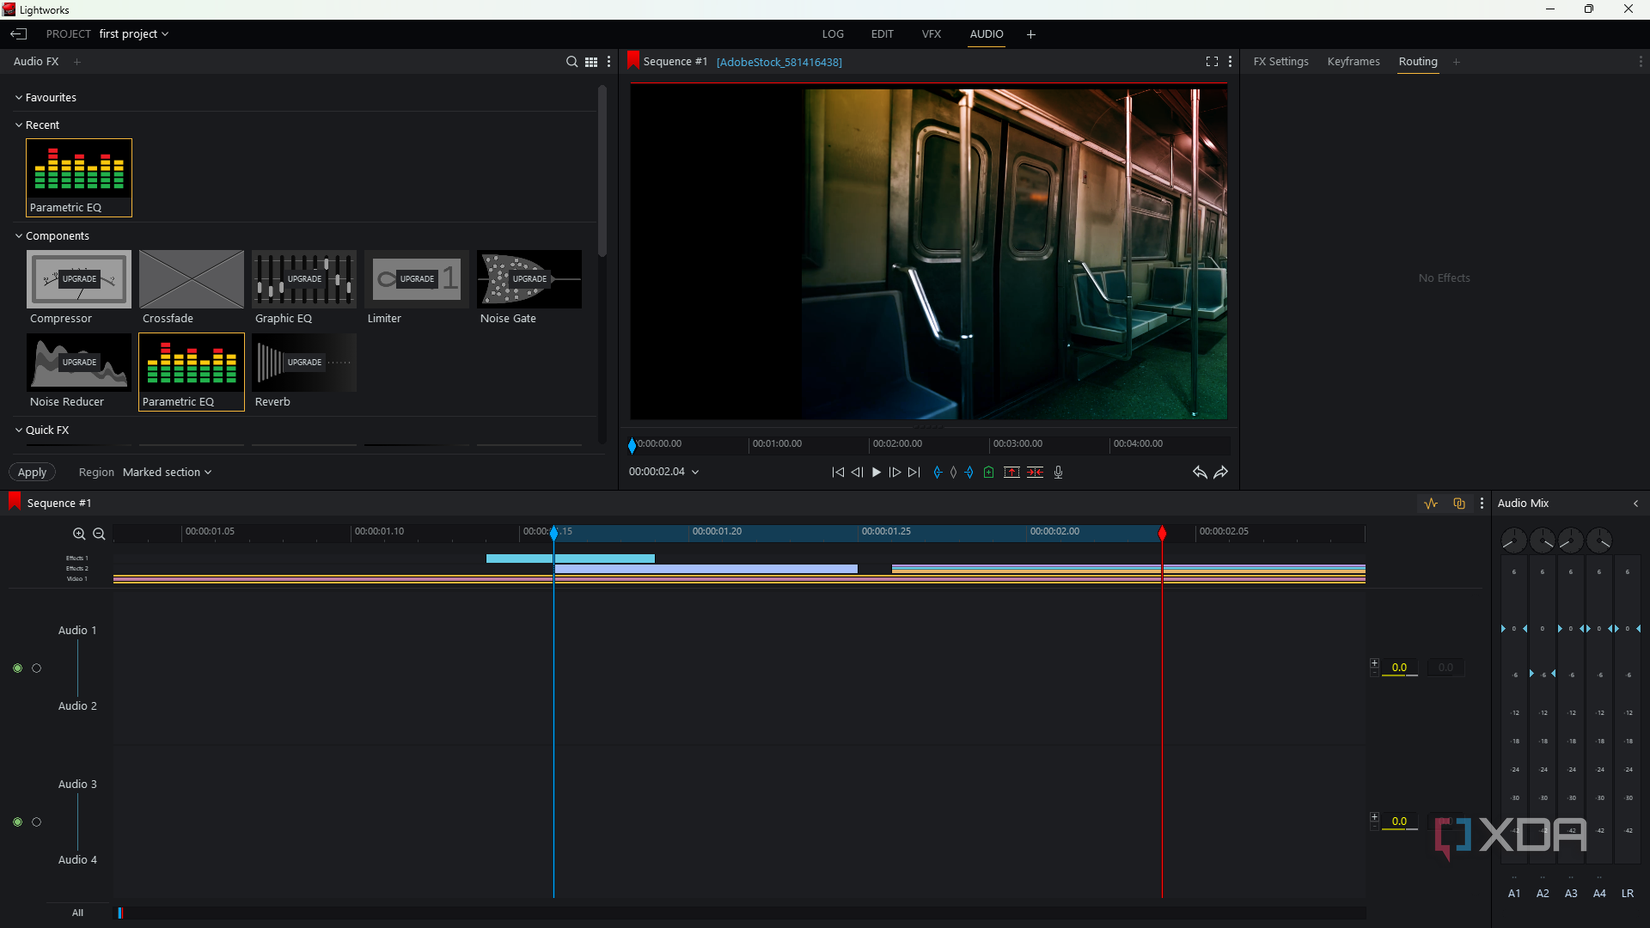Click the Play button in the viewer
The height and width of the screenshot is (928, 1650).
click(876, 472)
